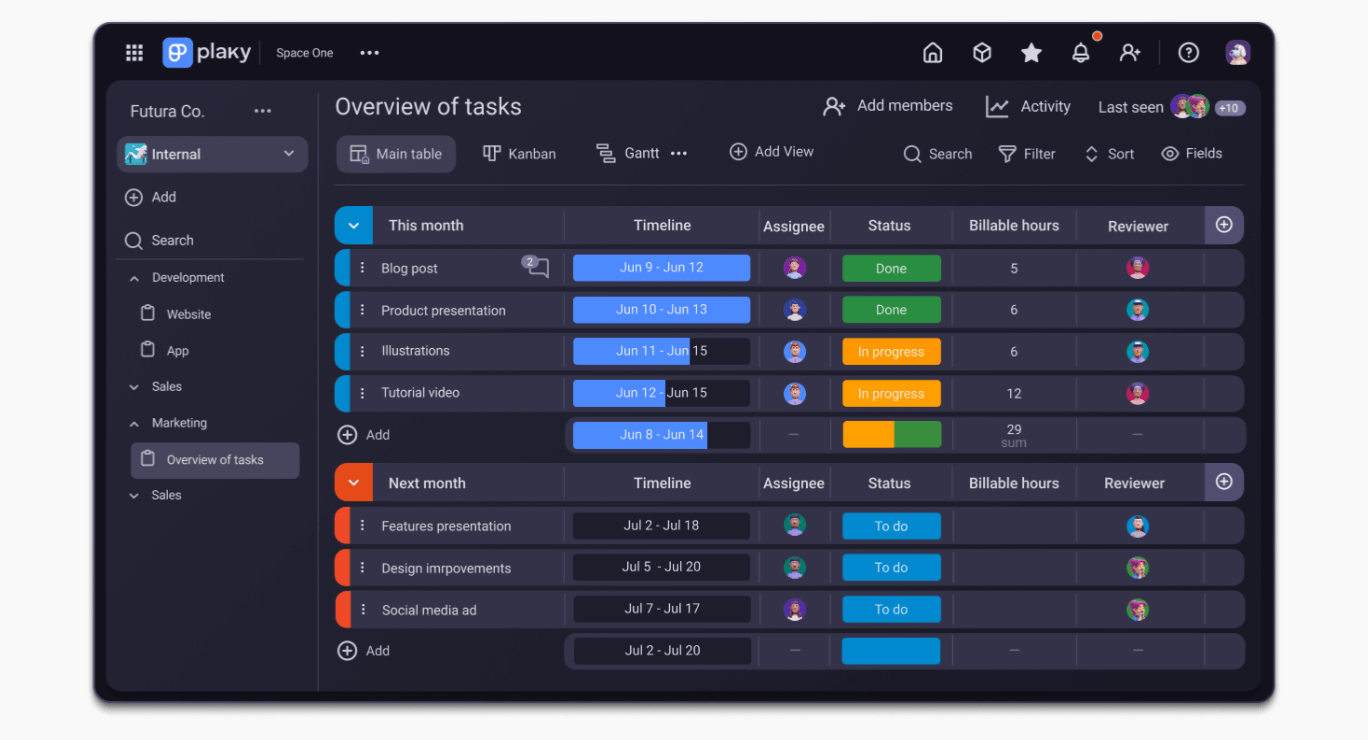Screen dimensions: 1368x740
Task: Open the Internal workspace dropdown
Action: [212, 154]
